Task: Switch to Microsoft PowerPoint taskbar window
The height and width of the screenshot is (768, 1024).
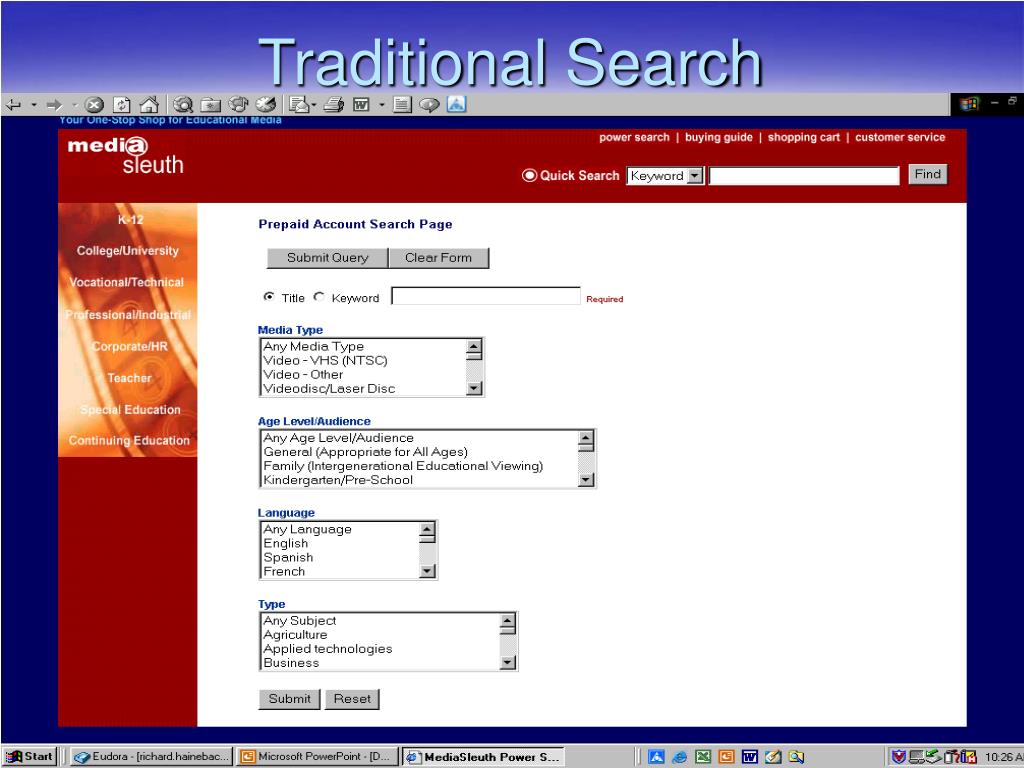Action: (x=317, y=756)
